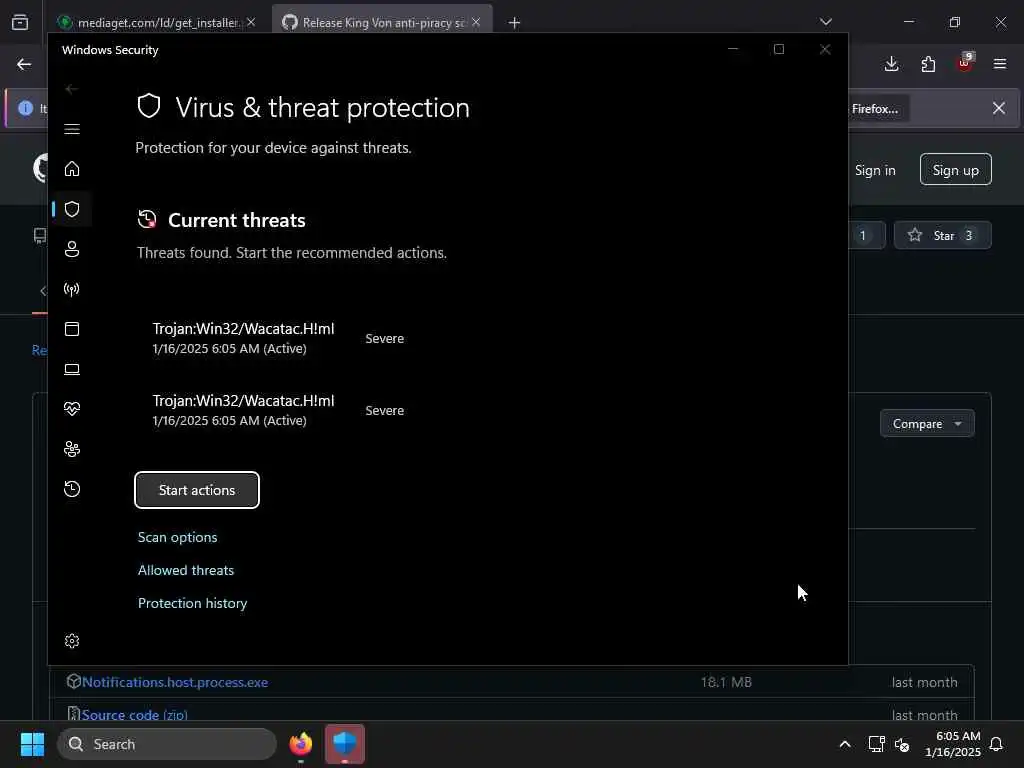Open the Firefox extensions puzzle icon
The image size is (1024, 768).
pos(928,64)
